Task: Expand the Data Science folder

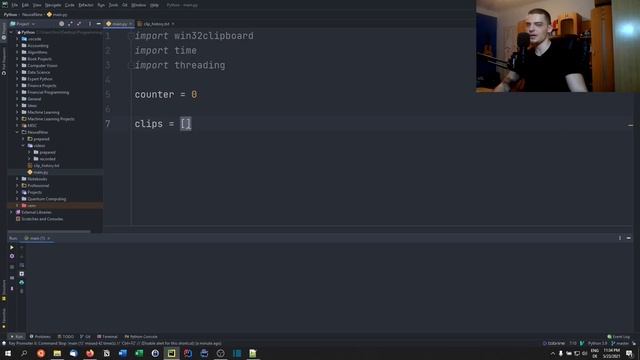Action: pyautogui.click(x=17, y=72)
